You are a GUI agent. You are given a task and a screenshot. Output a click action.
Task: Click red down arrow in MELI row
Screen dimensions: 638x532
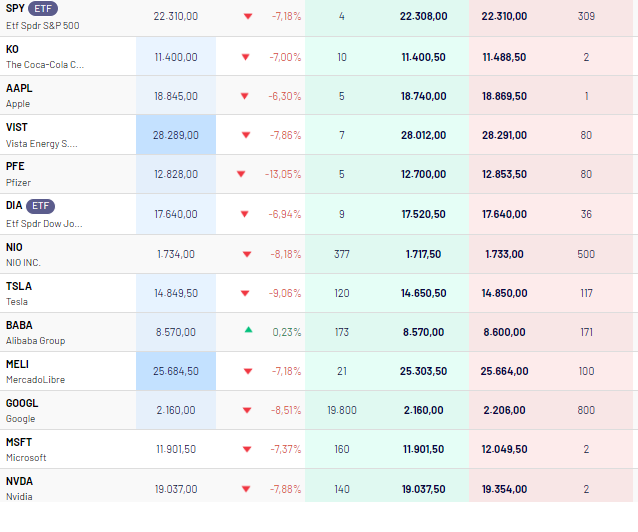pyautogui.click(x=248, y=371)
